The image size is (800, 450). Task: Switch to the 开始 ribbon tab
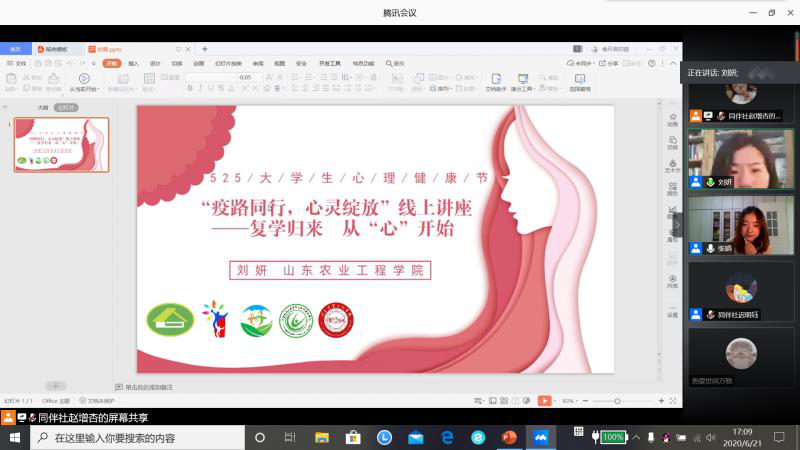click(111, 63)
